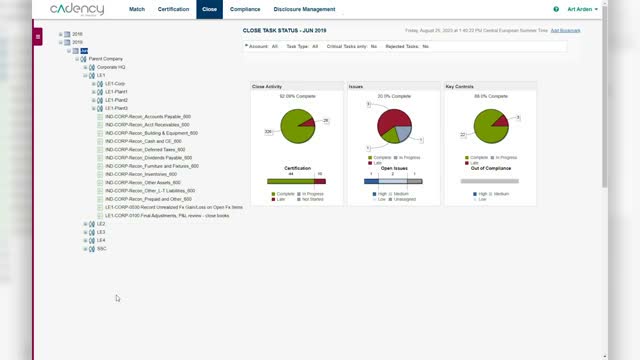Open IND-CORP-Recon_Other Assets_600 task
The image size is (640, 360).
pyautogui.click(x=143, y=182)
